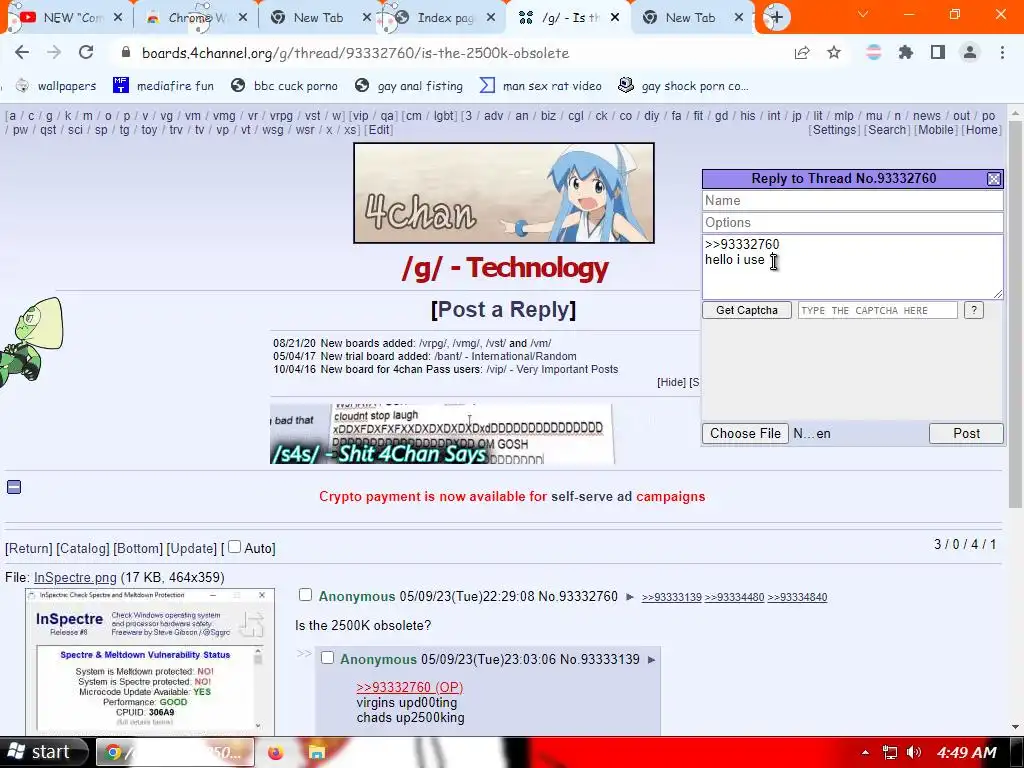Hide announcements with the [Hide] link
The image size is (1024, 768).
click(x=671, y=383)
